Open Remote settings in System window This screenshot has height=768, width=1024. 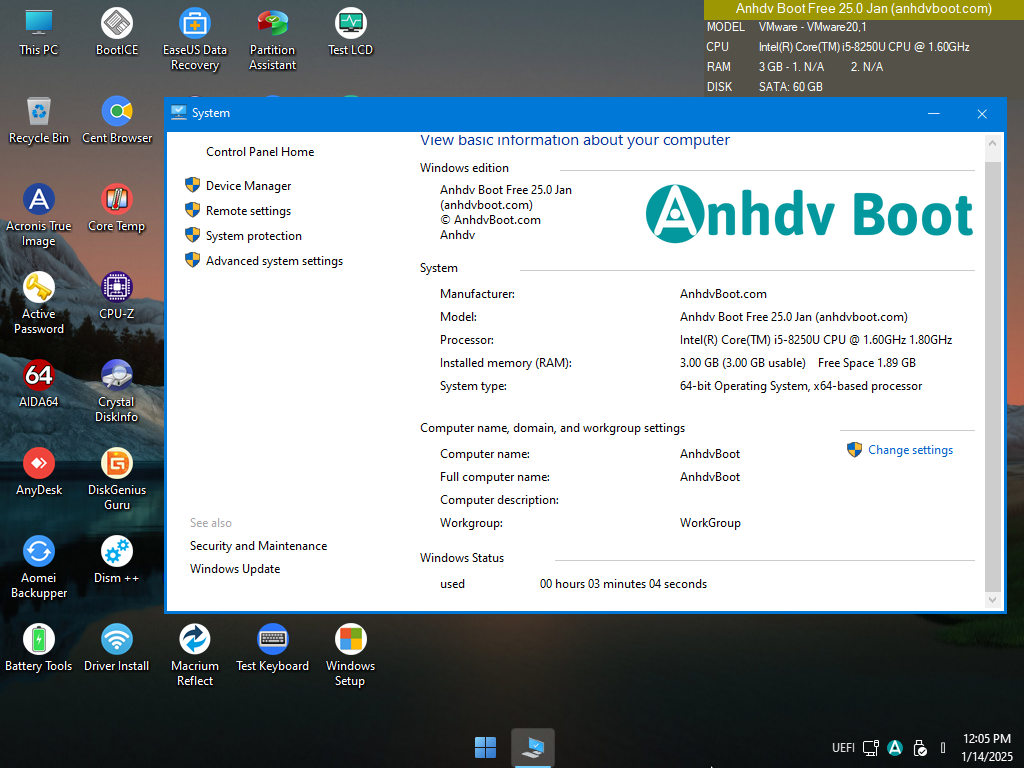pos(248,211)
